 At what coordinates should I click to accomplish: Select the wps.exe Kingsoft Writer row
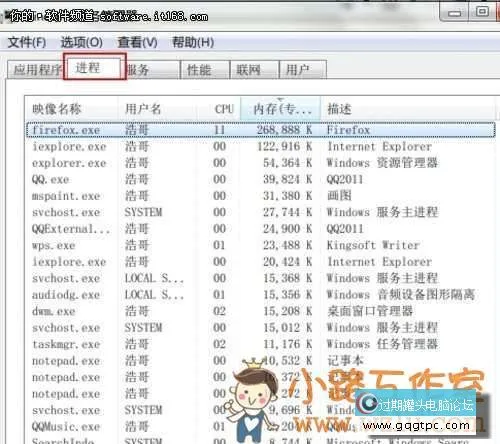(x=261, y=245)
